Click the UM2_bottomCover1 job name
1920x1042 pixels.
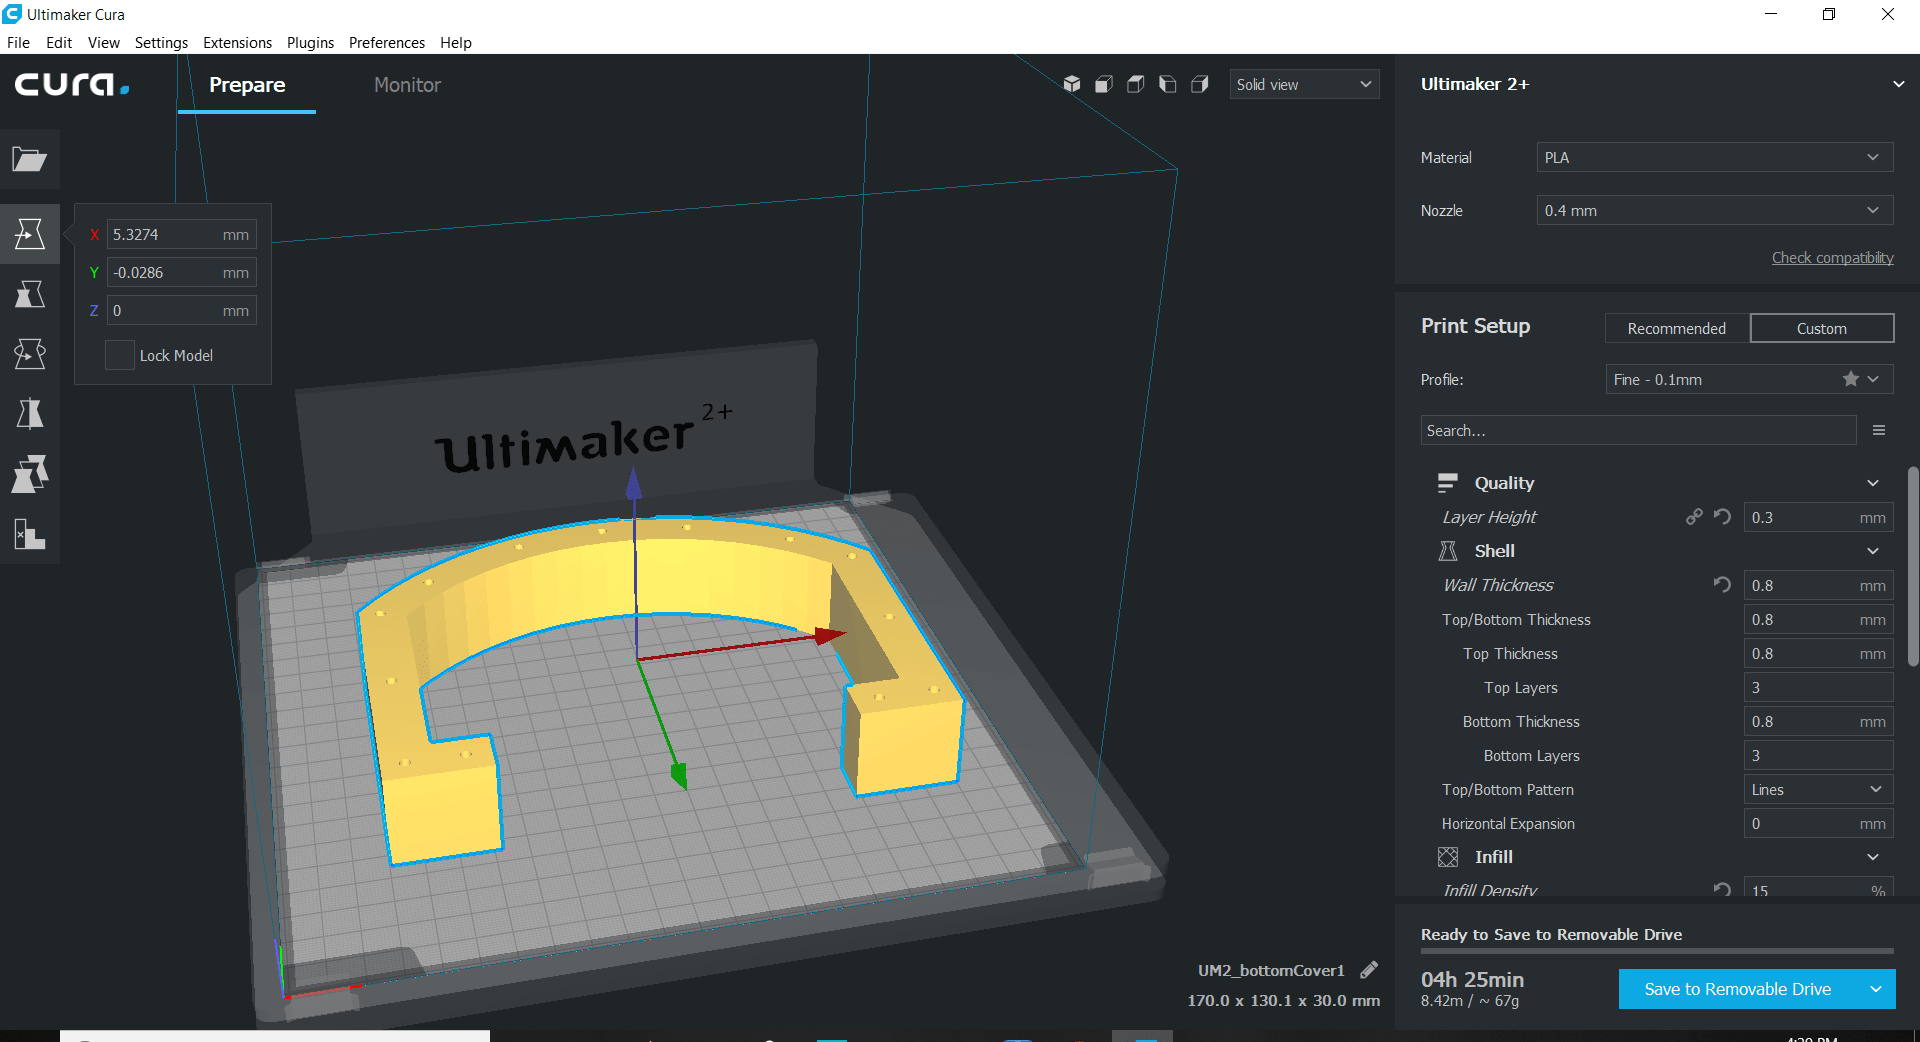point(1271,970)
